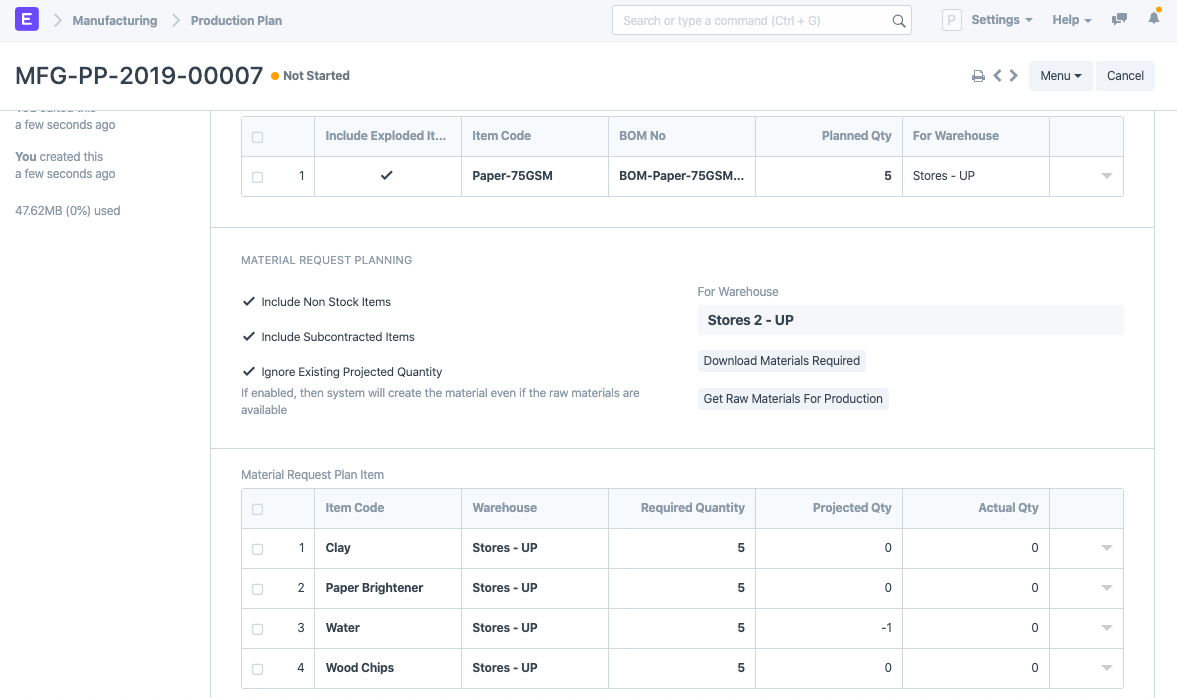The height and width of the screenshot is (698, 1177).
Task: Go to next document arrow
Action: coord(1014,76)
